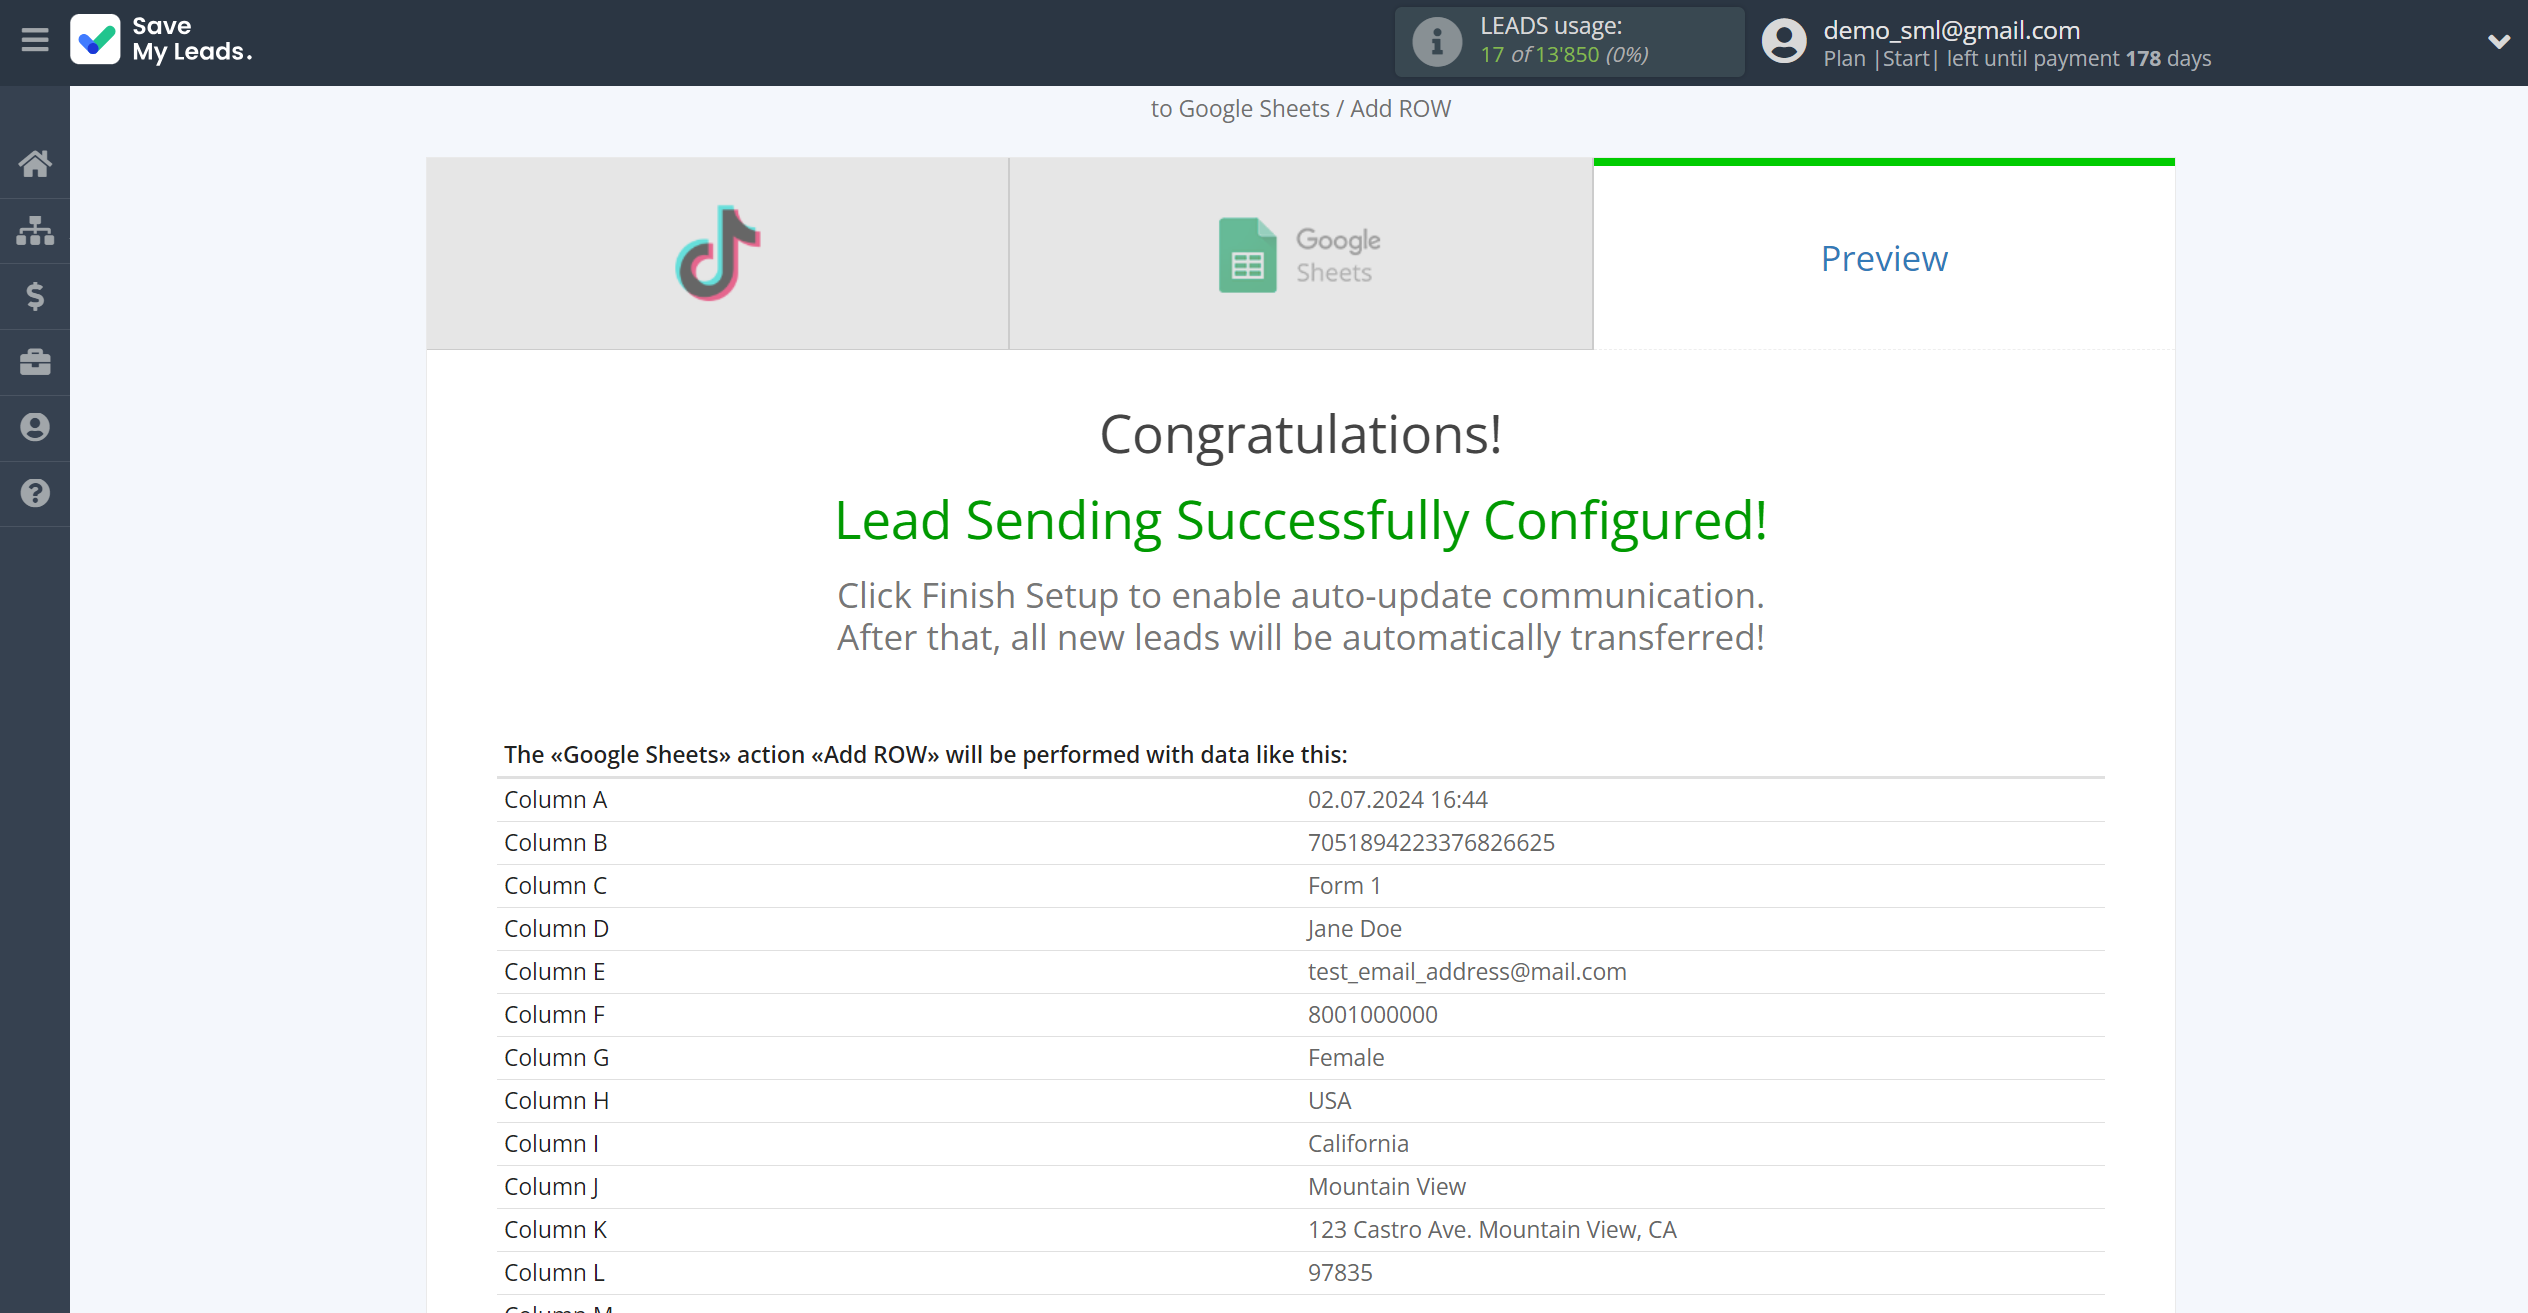Click the user avatar icon
Screen dimensions: 2528x1313
[1784, 42]
